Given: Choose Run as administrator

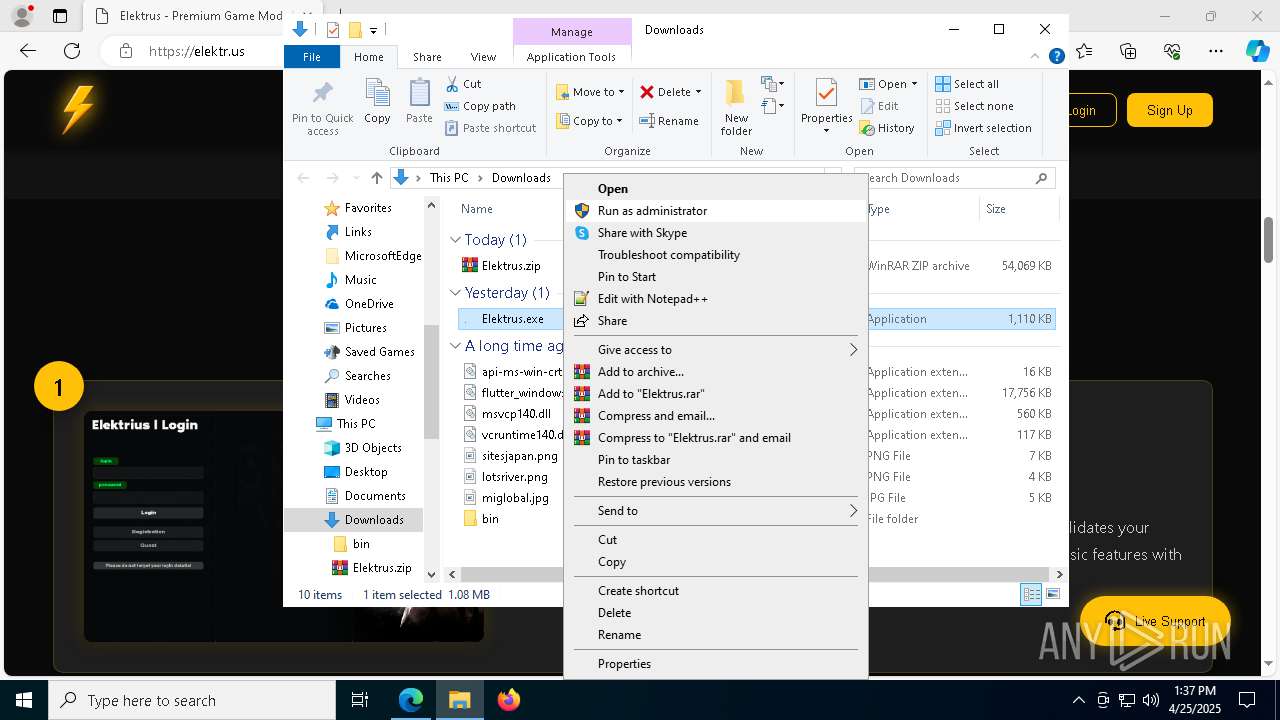Looking at the screenshot, I should coord(715,211).
